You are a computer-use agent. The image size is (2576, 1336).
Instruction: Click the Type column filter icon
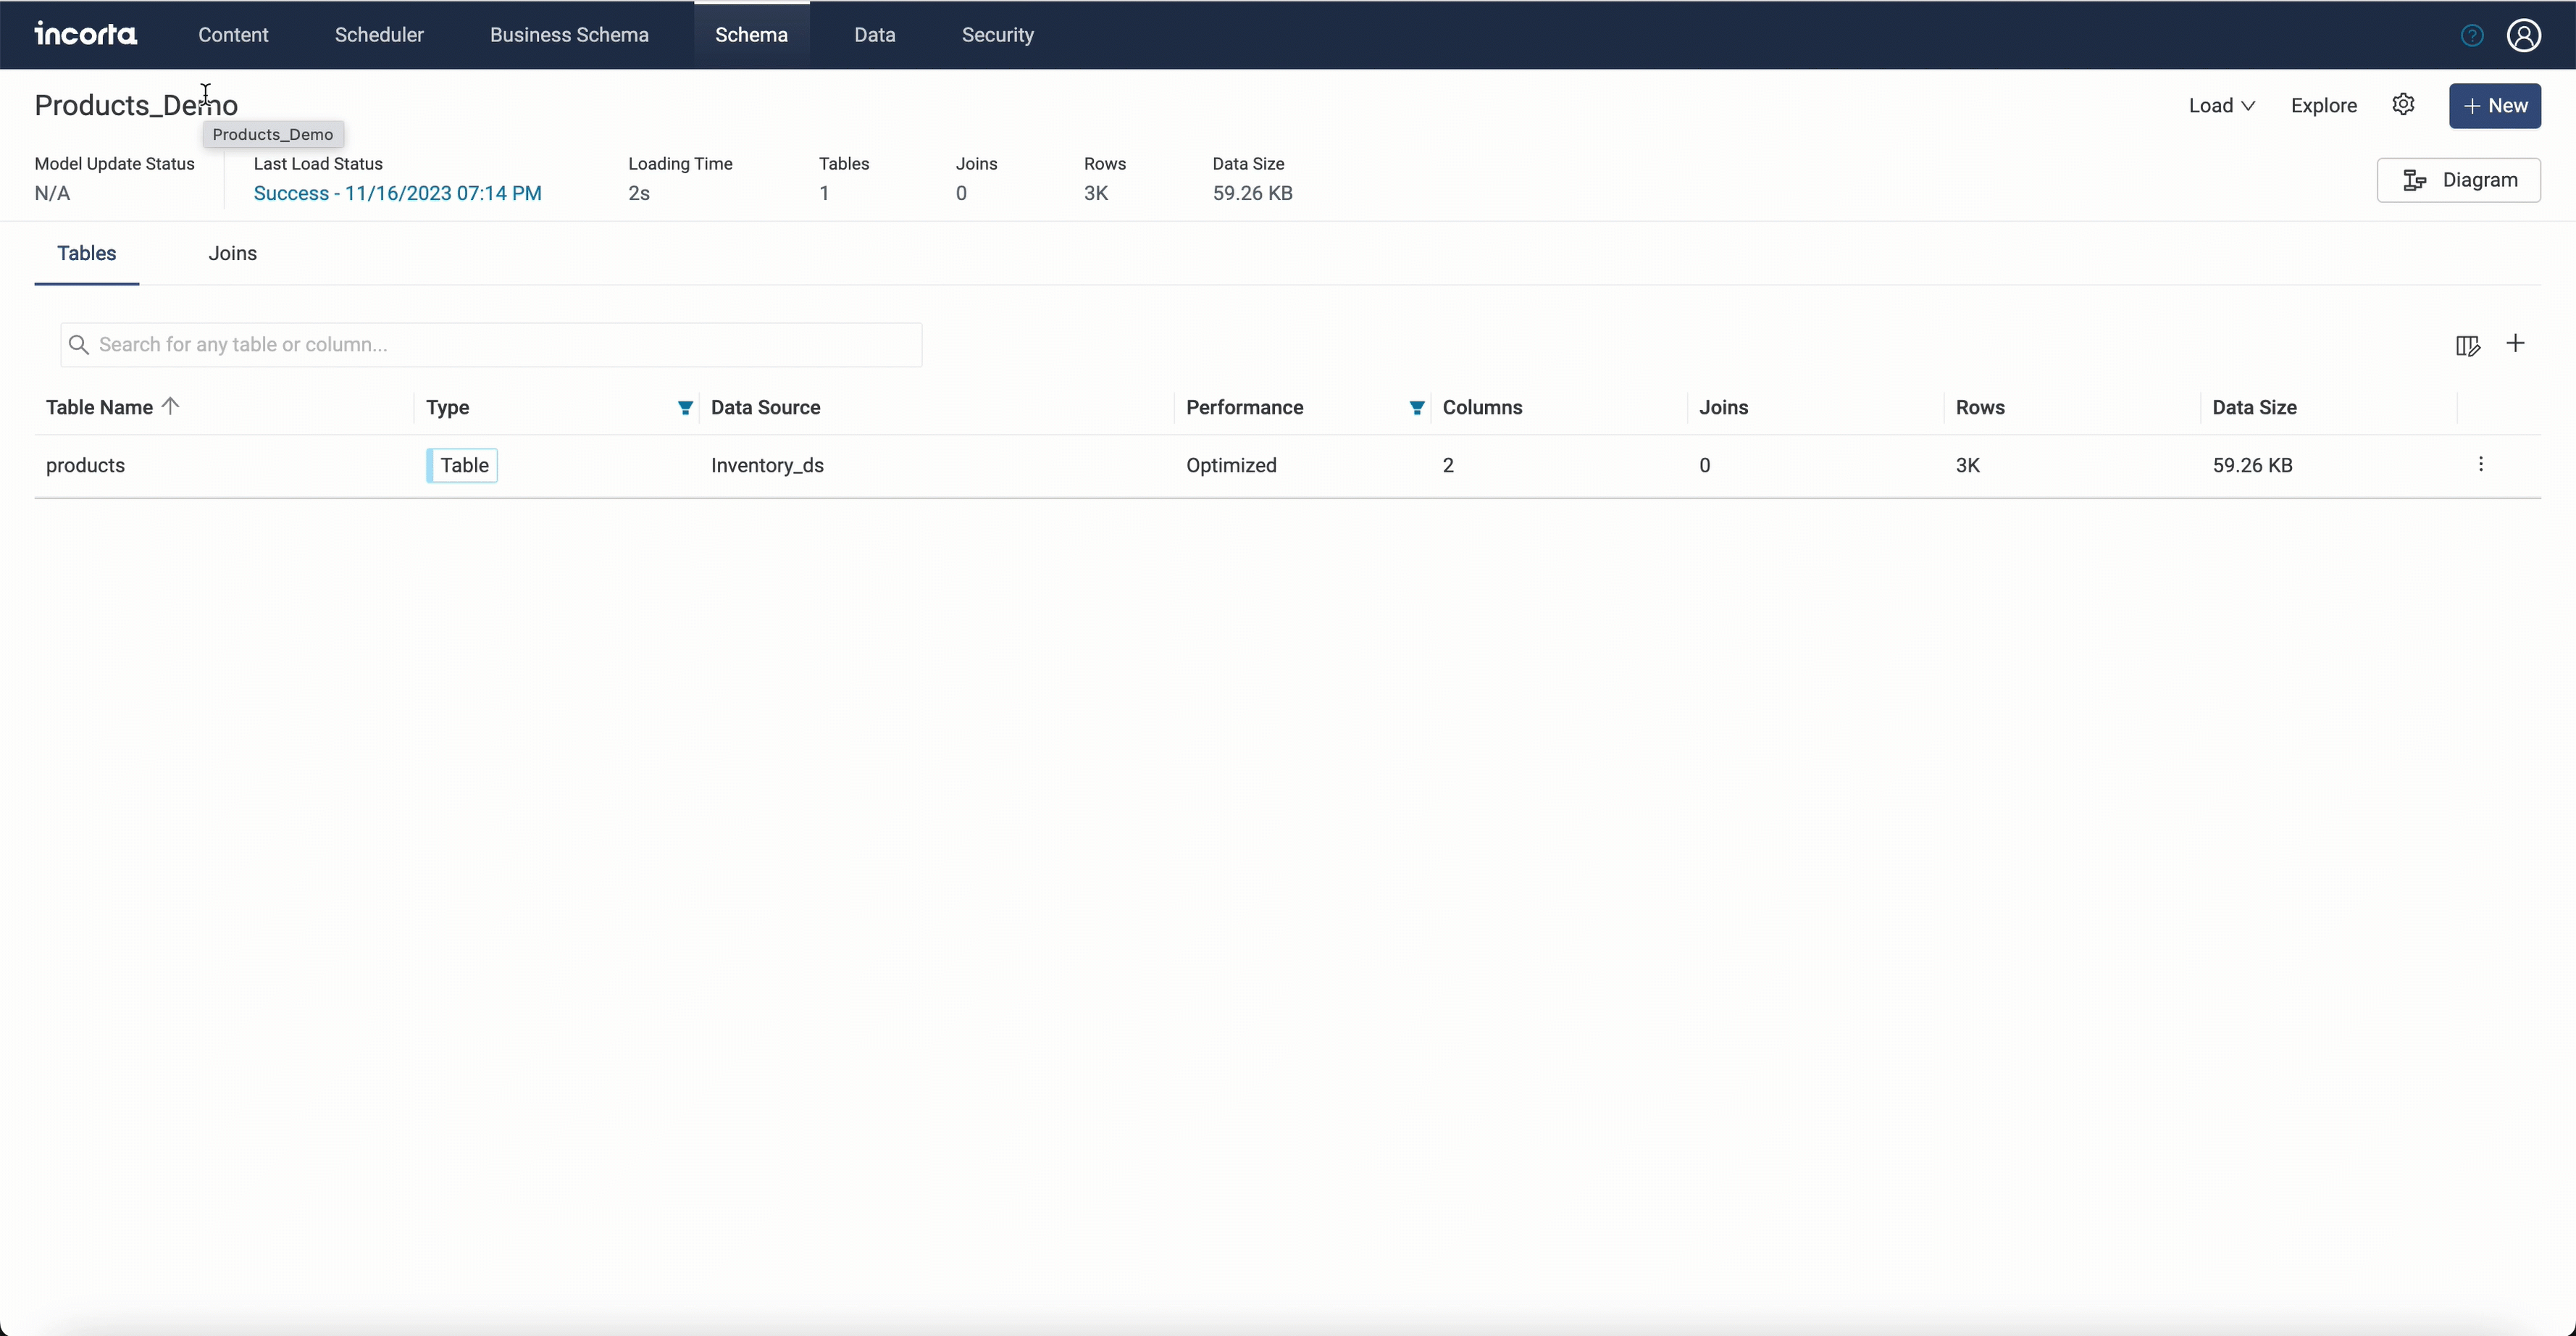click(685, 408)
